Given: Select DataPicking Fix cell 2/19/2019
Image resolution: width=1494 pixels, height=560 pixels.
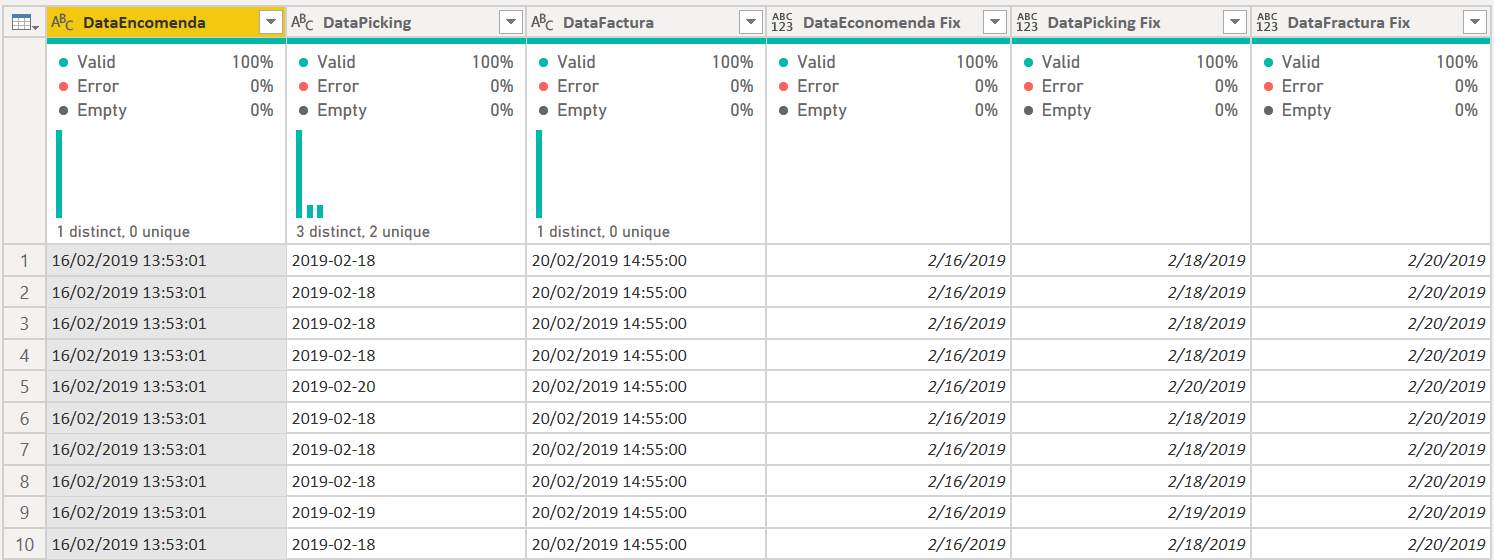Looking at the screenshot, I should click(1131, 513).
